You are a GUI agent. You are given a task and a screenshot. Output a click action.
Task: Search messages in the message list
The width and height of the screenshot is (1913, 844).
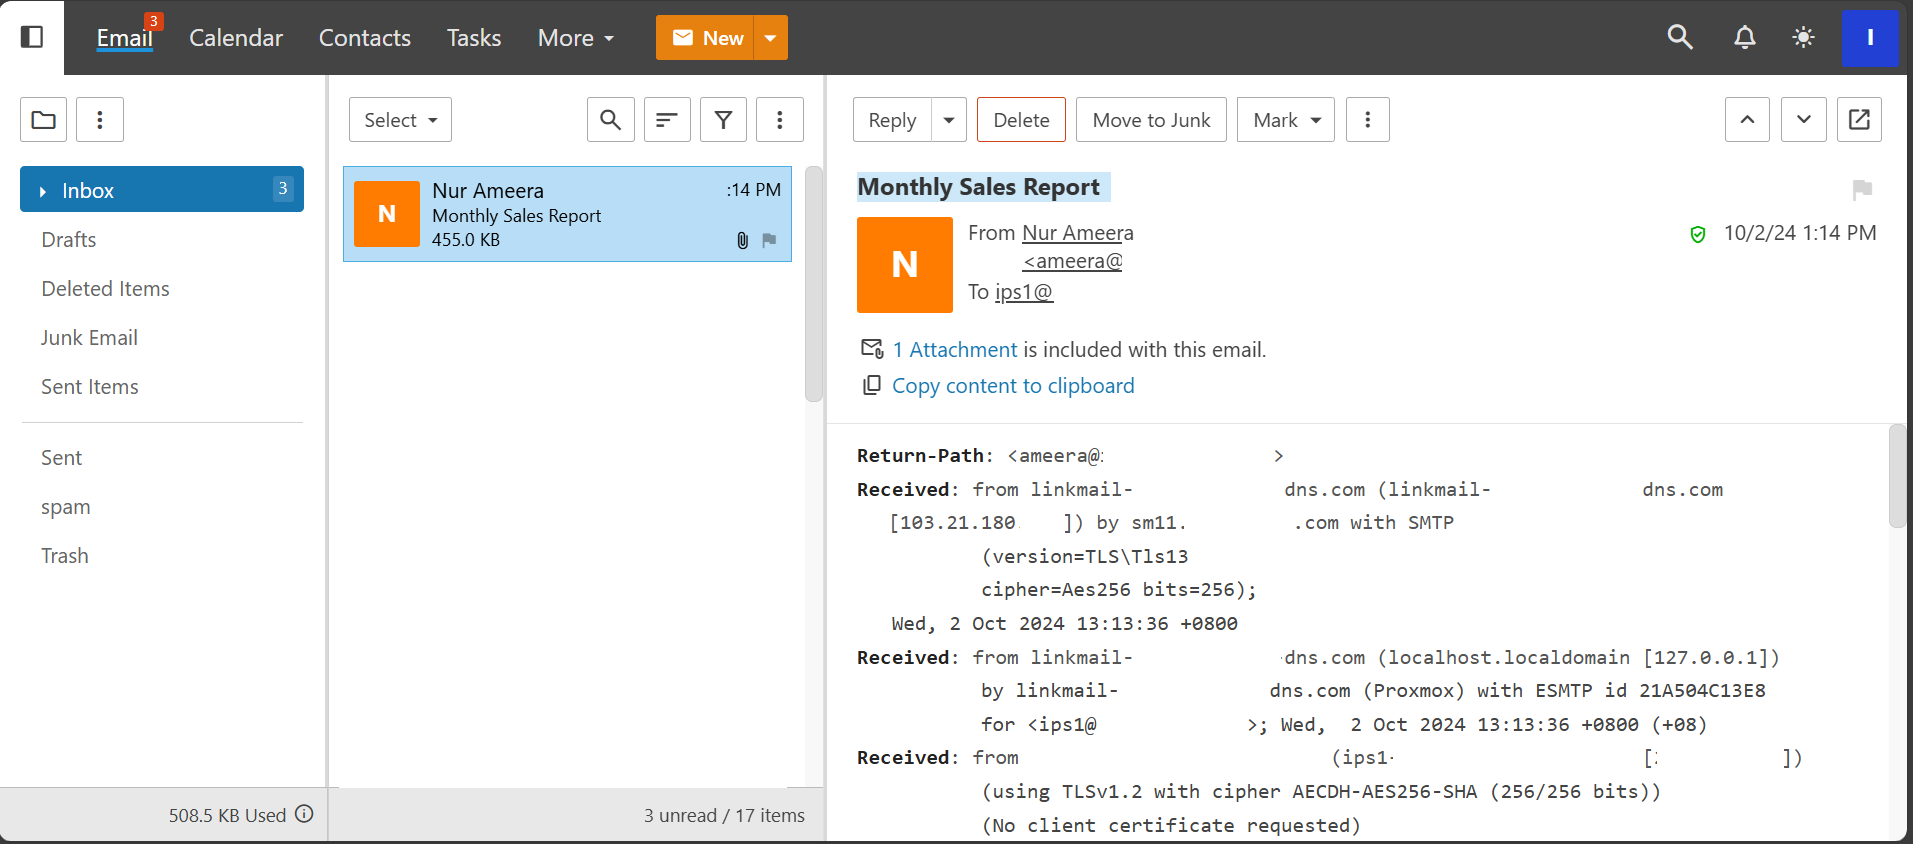click(610, 120)
